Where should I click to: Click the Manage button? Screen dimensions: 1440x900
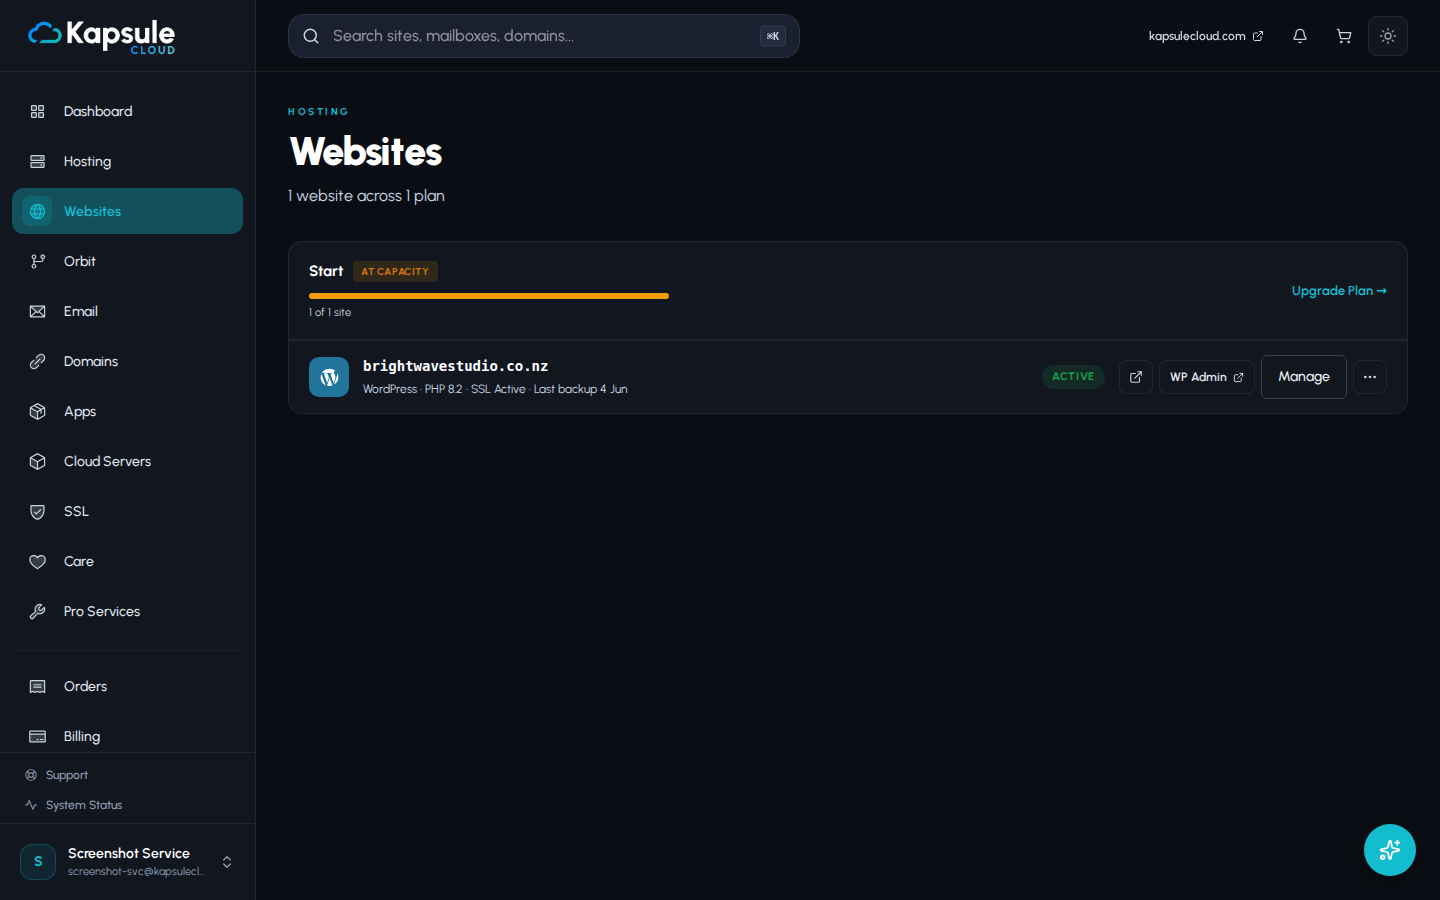coord(1304,377)
